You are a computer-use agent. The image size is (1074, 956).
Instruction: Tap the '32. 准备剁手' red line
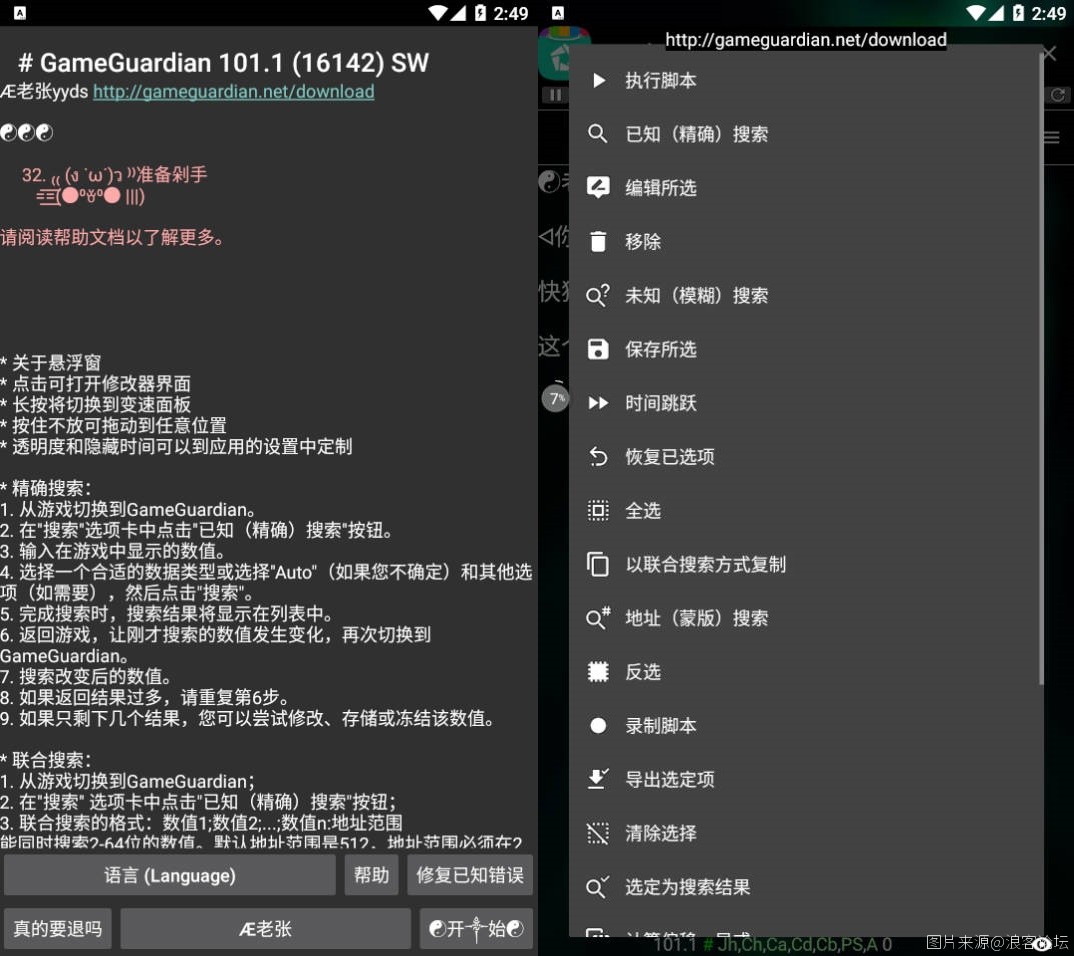tap(114, 175)
